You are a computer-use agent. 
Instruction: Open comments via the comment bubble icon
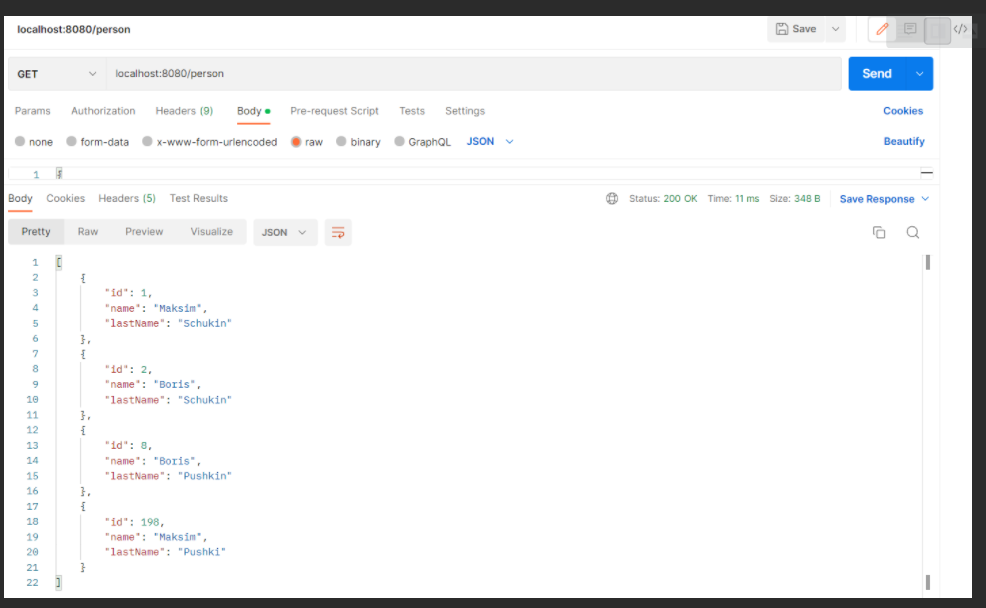[910, 29]
